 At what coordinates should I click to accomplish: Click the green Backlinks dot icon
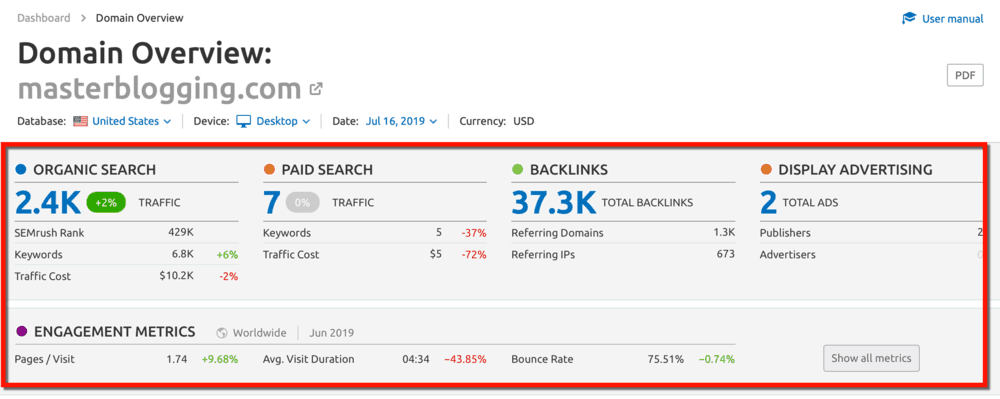(518, 170)
